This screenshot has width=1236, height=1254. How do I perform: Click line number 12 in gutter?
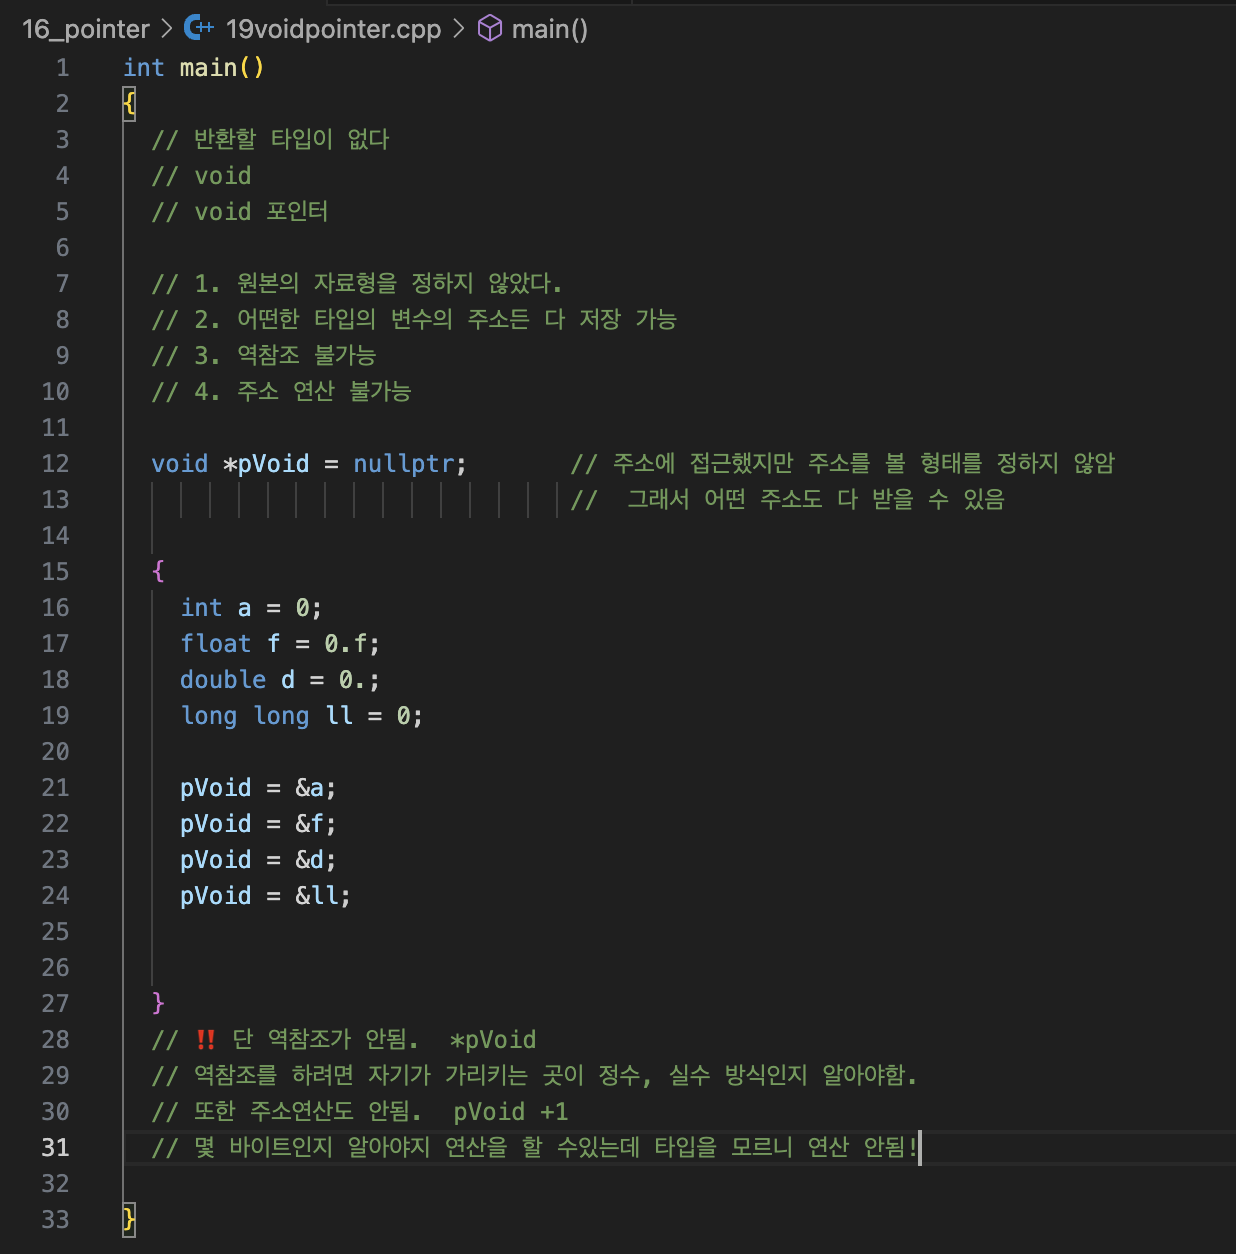(x=56, y=464)
